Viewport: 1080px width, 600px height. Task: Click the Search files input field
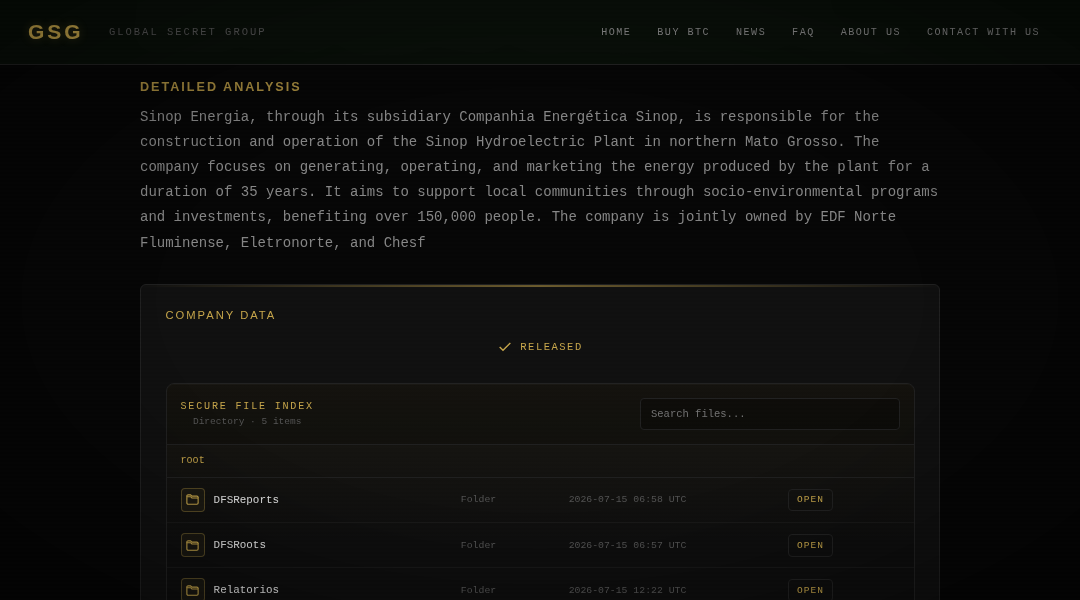pyautogui.click(x=769, y=414)
